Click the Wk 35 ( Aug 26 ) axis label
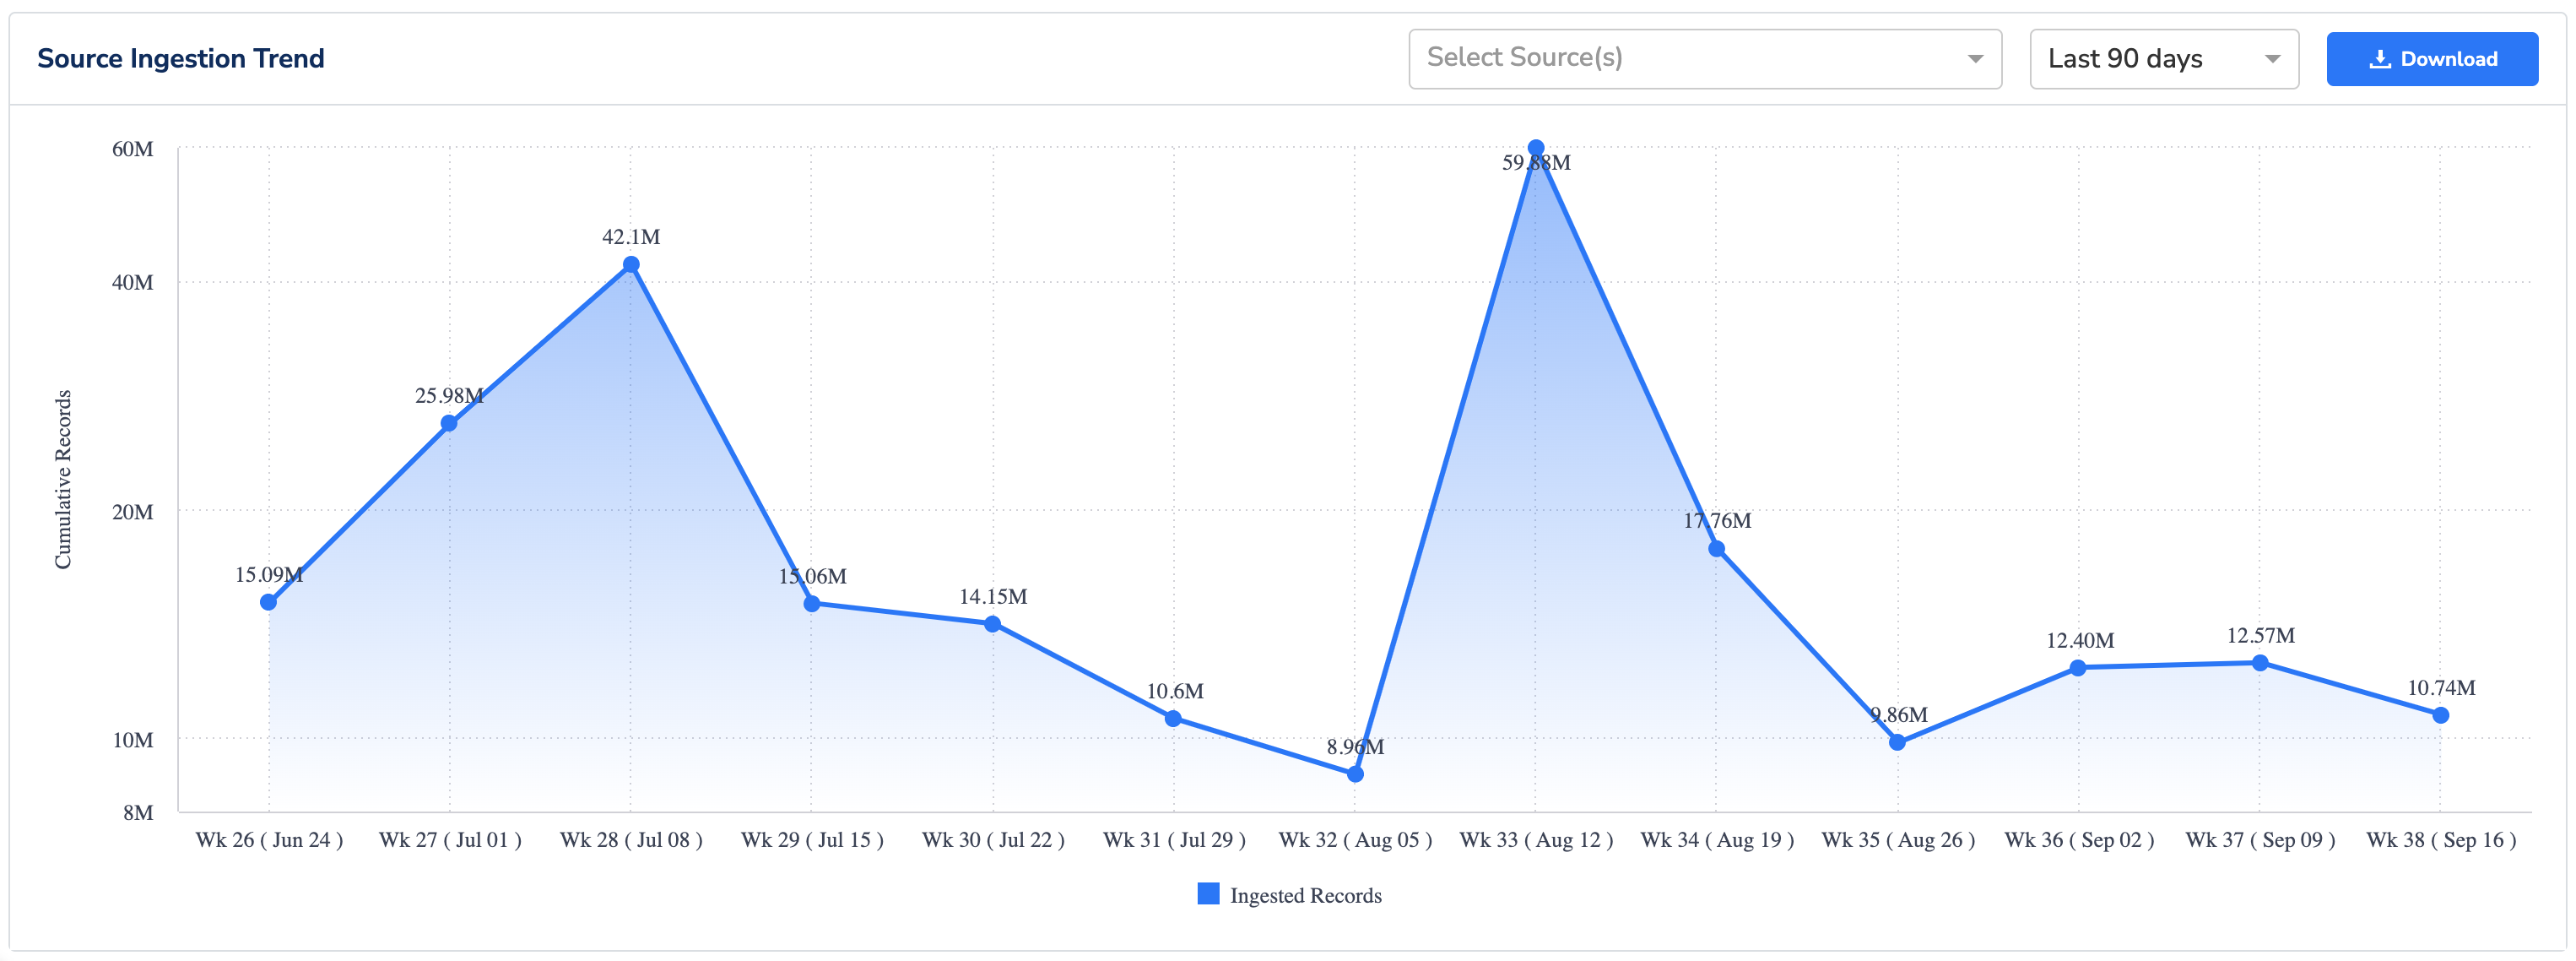The width and height of the screenshot is (2576, 961). coord(1898,840)
